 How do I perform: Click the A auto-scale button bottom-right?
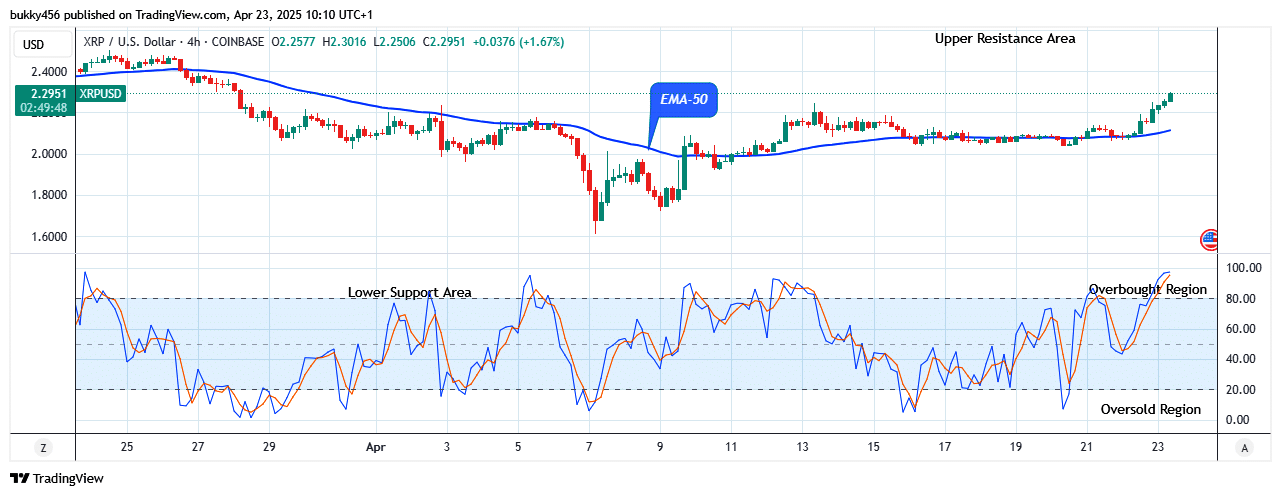click(x=1243, y=446)
